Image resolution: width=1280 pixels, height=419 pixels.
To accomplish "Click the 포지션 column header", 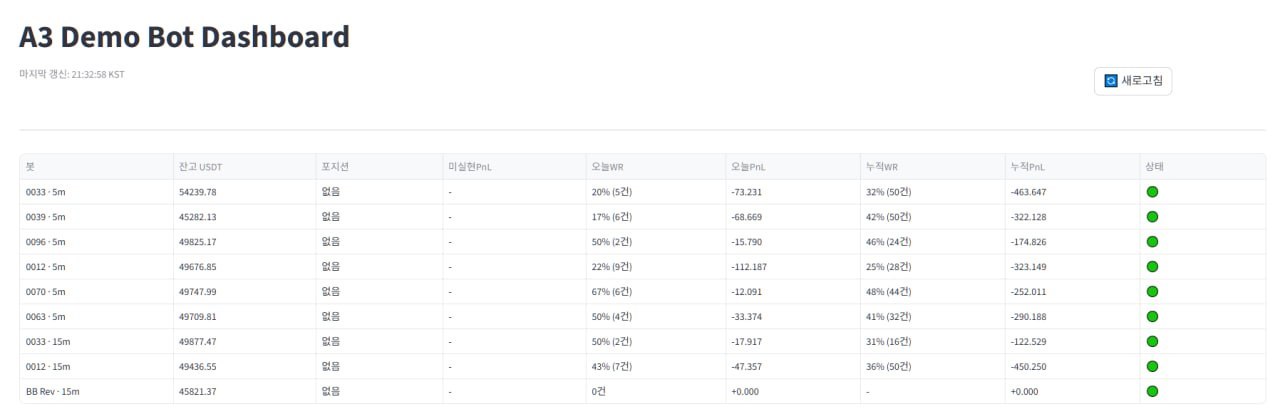I will click(x=378, y=167).
